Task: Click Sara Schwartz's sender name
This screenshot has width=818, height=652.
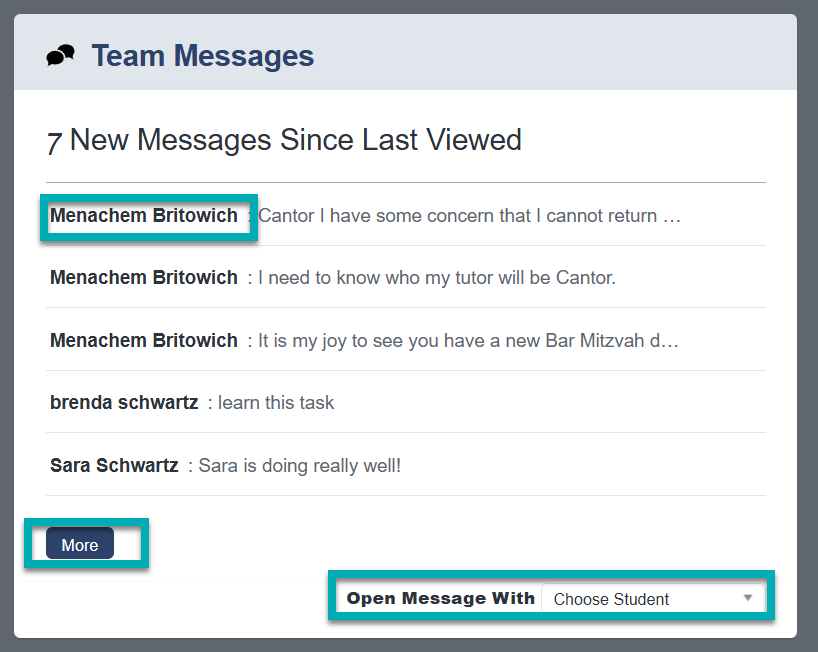Action: point(114,465)
